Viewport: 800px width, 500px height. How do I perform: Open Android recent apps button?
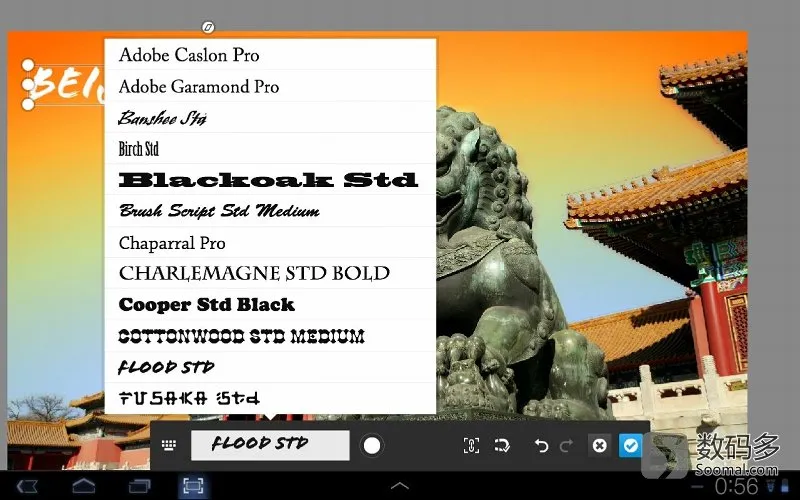[139, 486]
